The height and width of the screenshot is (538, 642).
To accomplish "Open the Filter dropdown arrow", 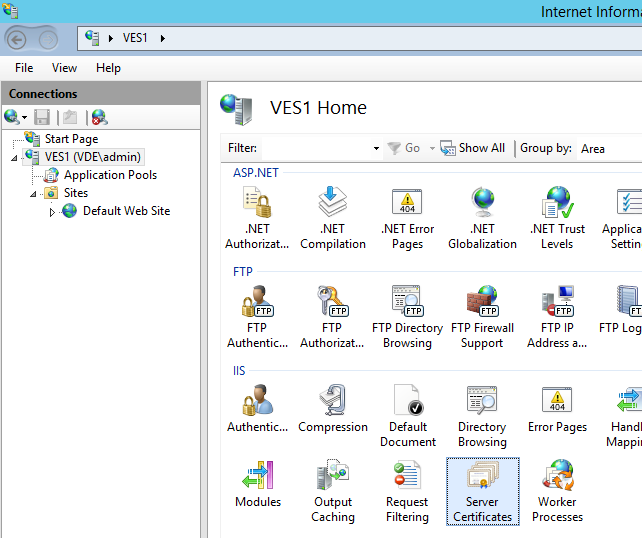I will pyautogui.click(x=376, y=148).
